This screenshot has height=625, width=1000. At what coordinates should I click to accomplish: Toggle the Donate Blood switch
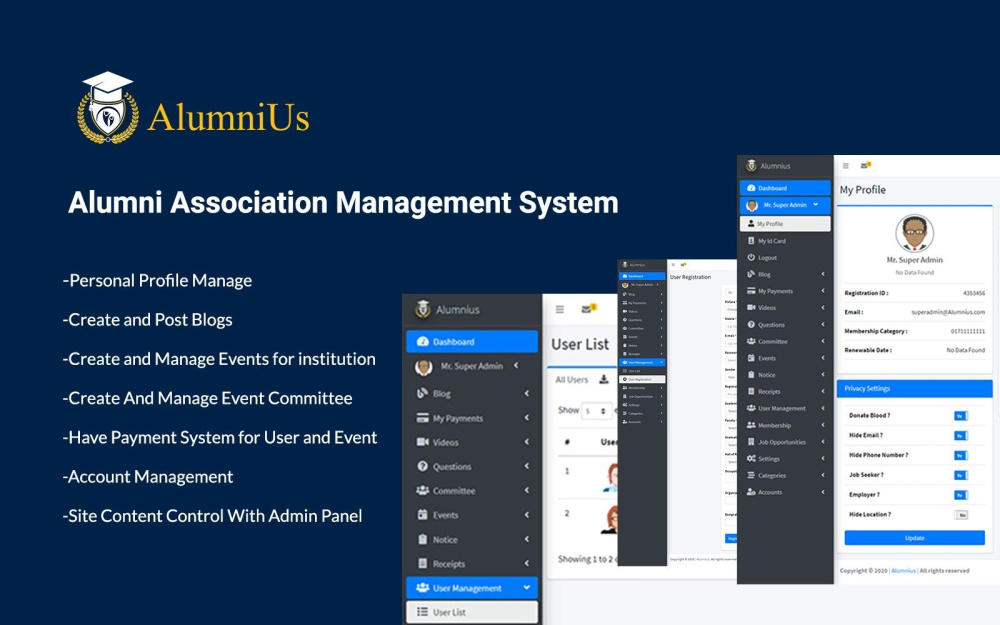point(960,415)
